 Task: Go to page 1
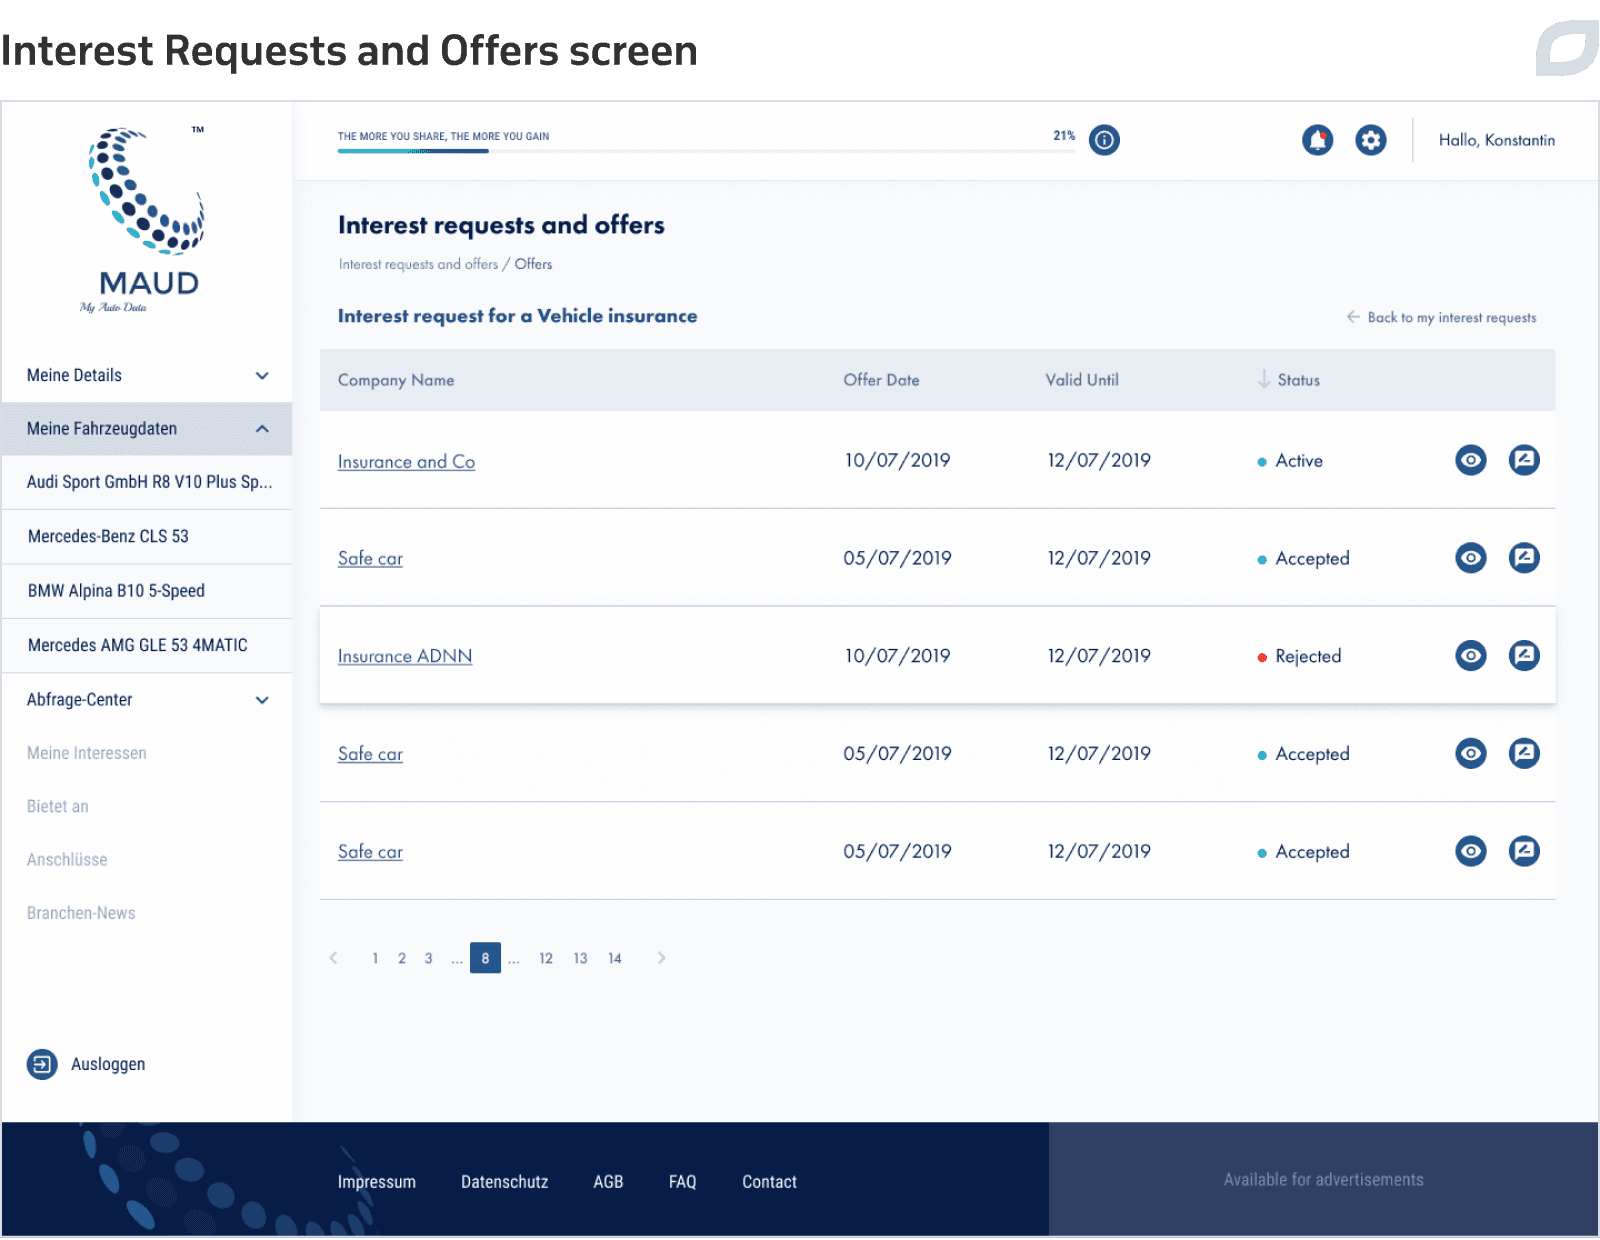(x=375, y=958)
